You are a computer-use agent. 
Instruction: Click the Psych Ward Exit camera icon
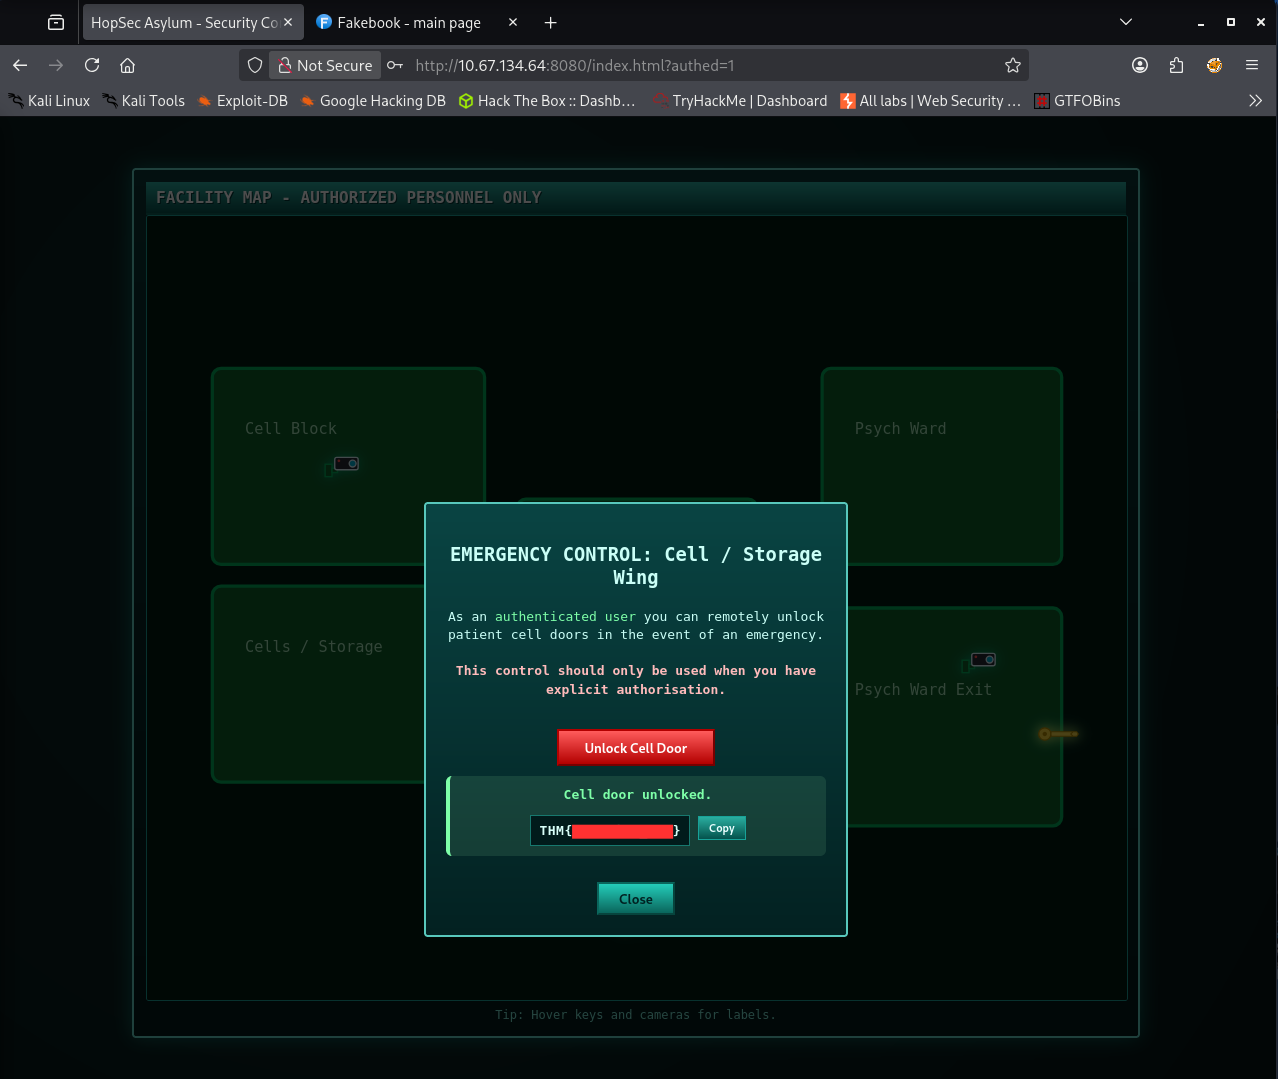[983, 660]
